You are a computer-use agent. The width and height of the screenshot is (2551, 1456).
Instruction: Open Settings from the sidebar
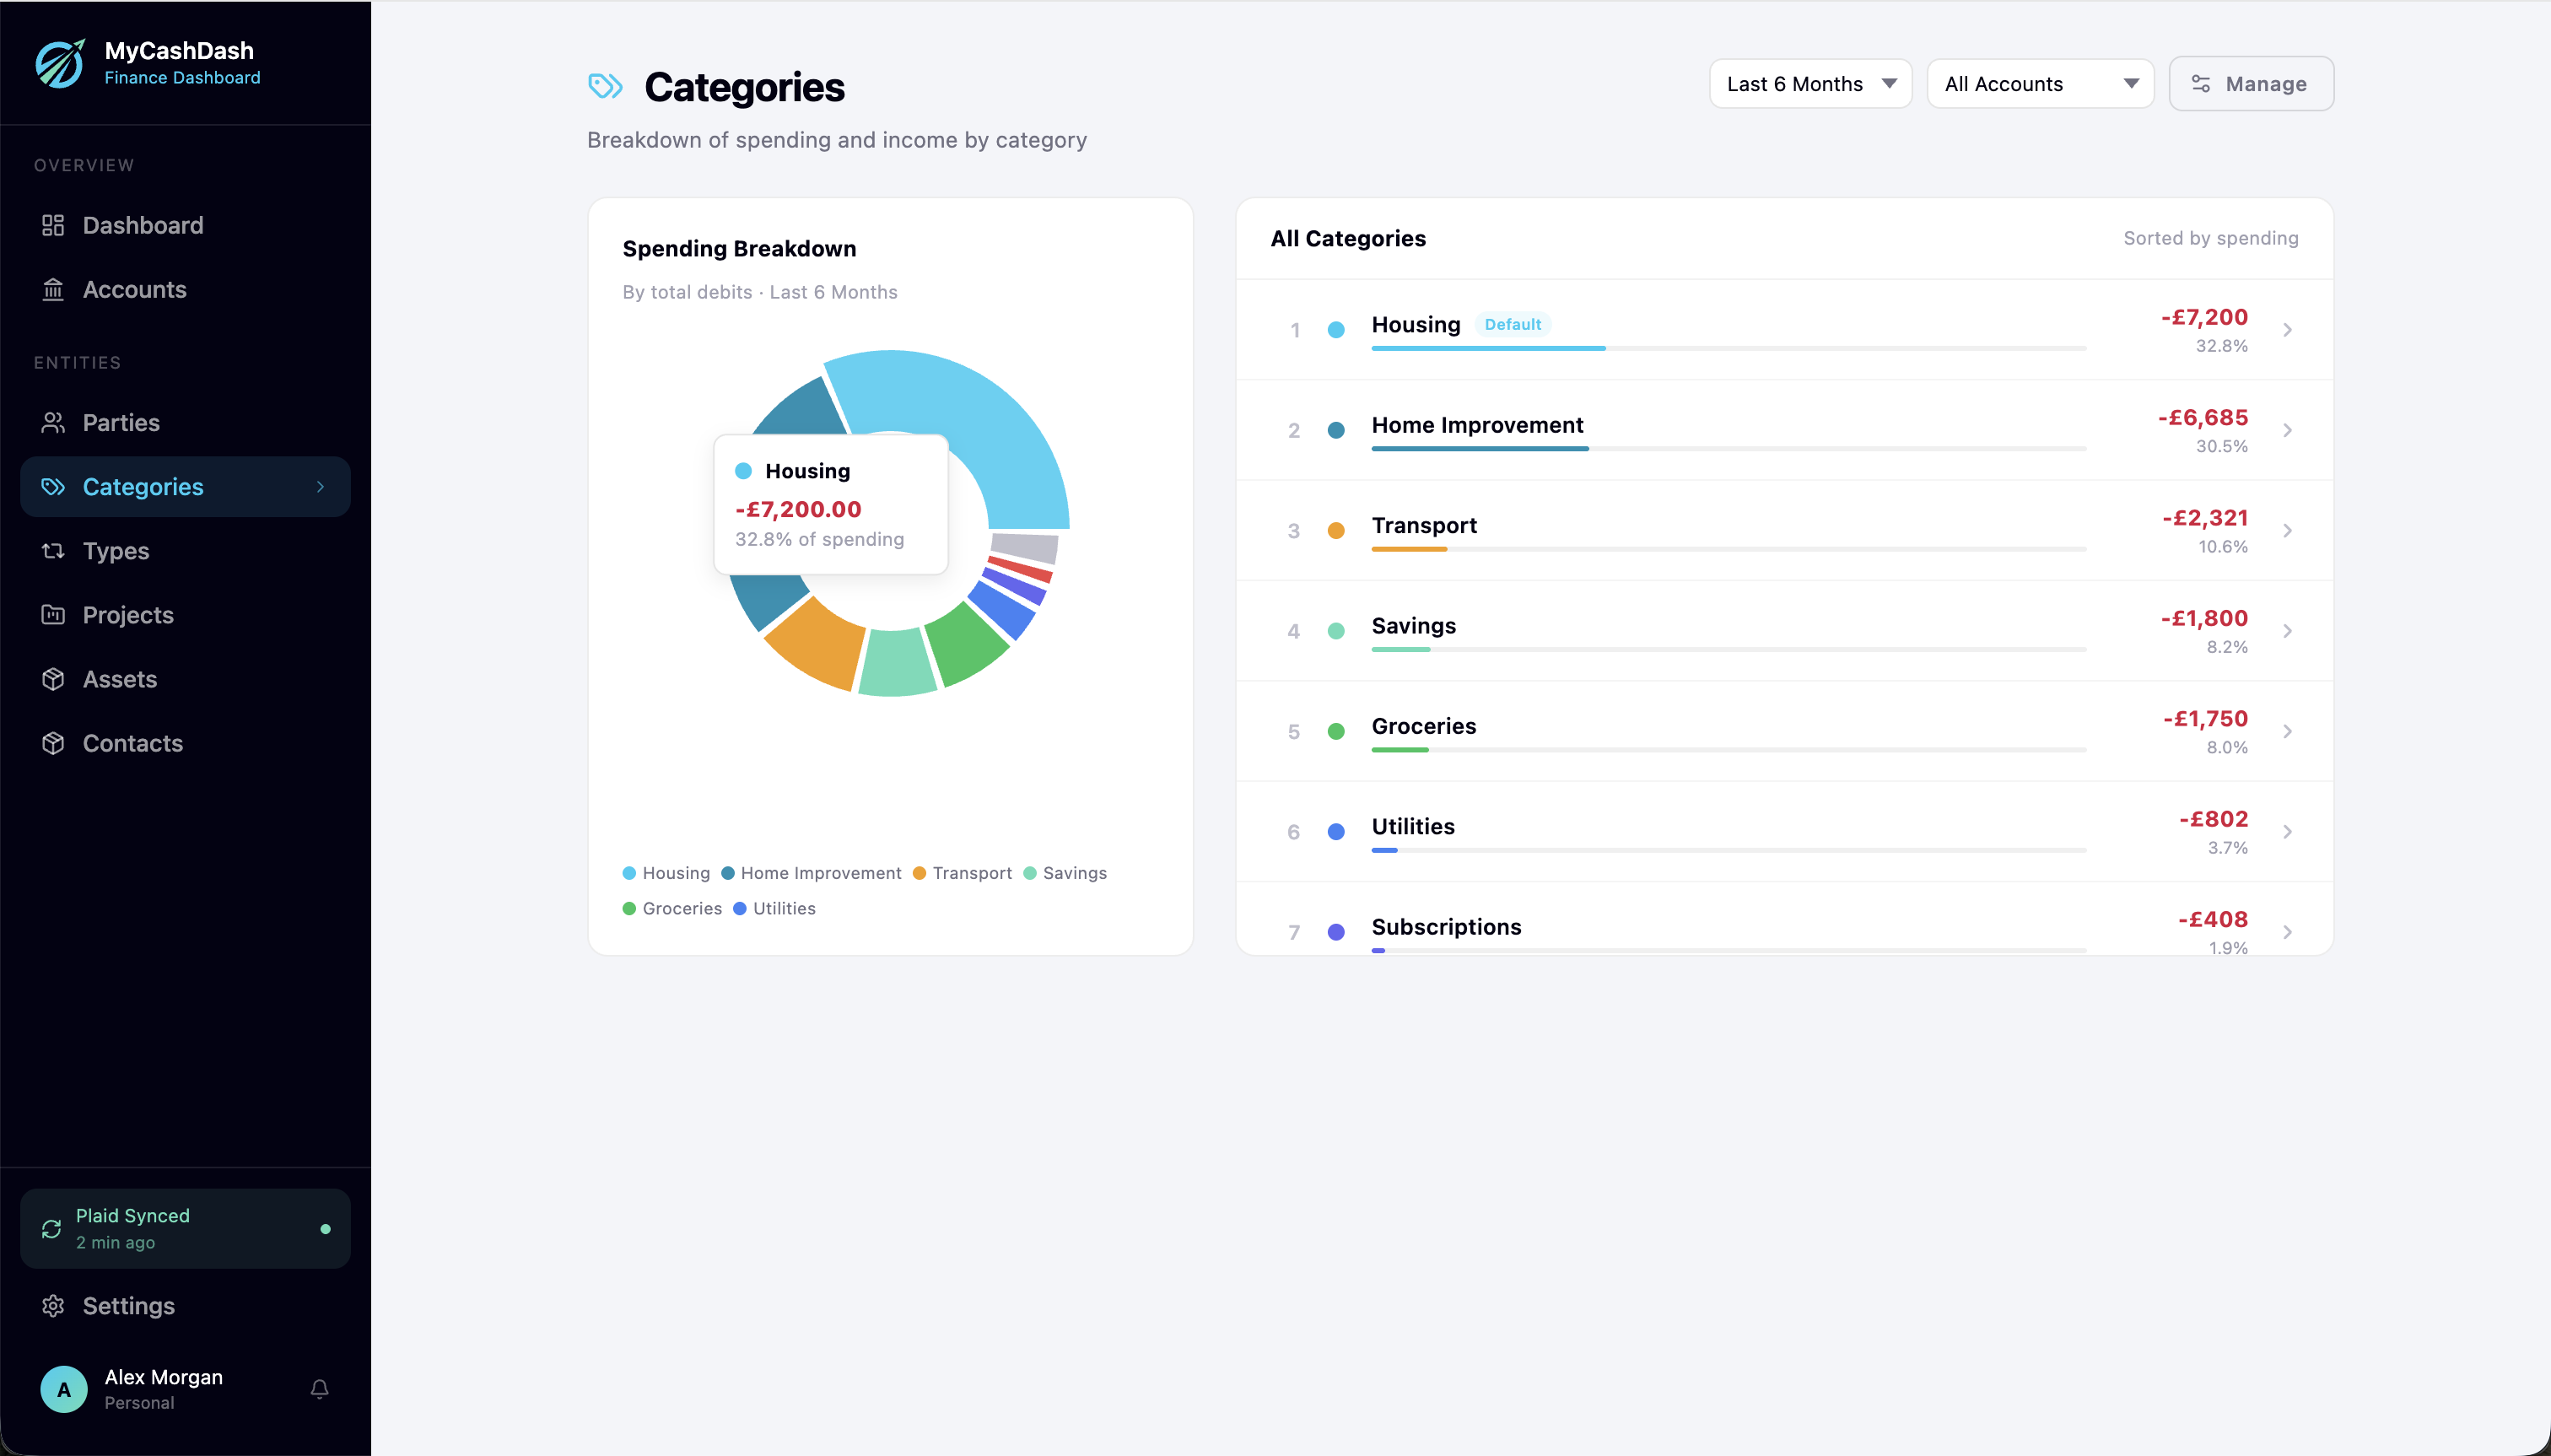point(128,1306)
